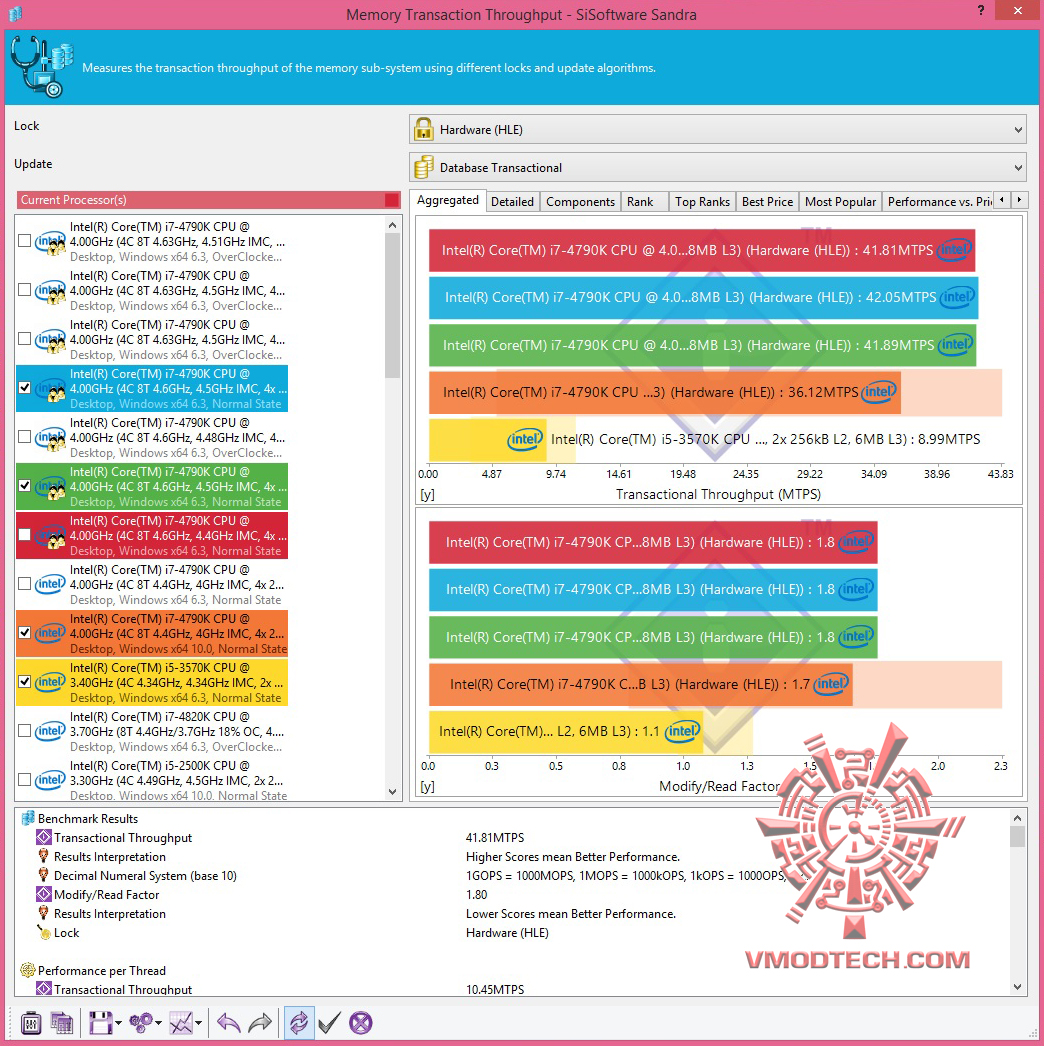Switch to the Aggregated tab
1044x1046 pixels.
click(x=448, y=200)
